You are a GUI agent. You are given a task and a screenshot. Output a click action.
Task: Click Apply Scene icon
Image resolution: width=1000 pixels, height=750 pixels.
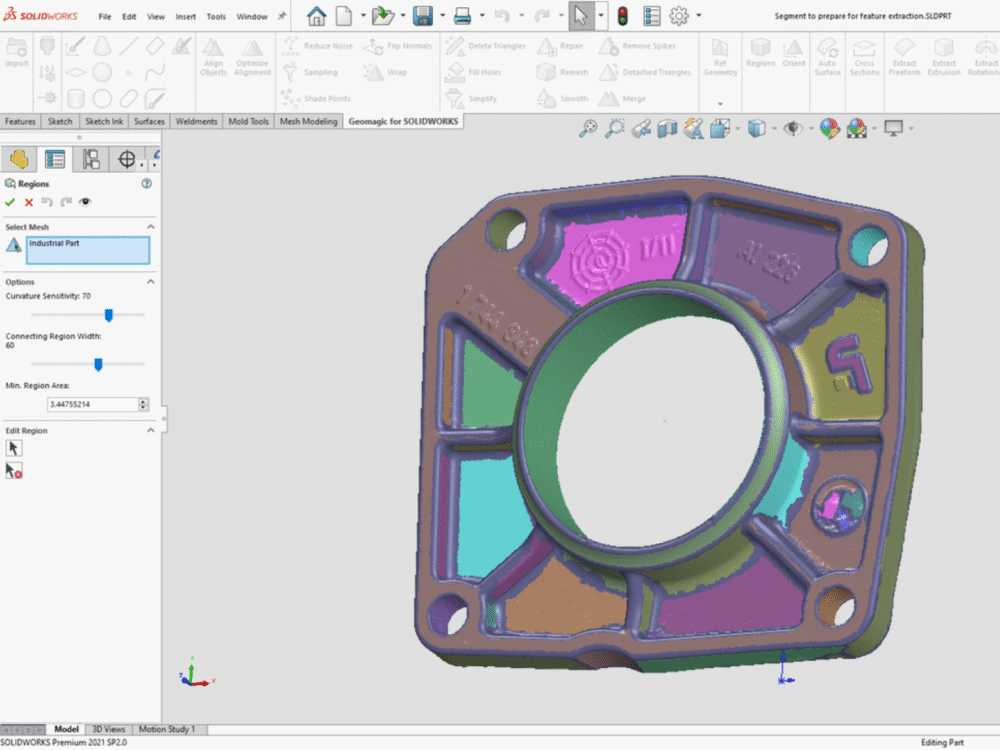[x=857, y=128]
